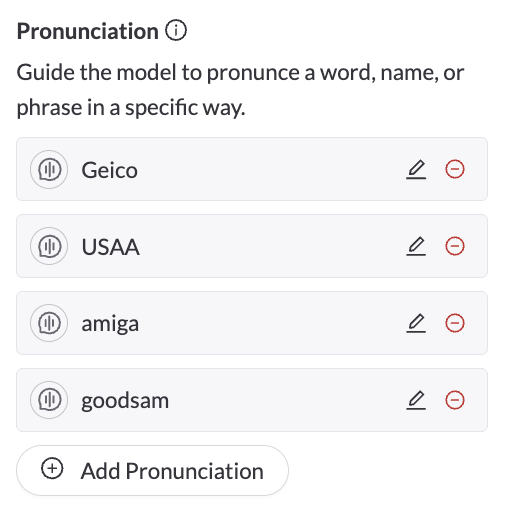Edit the Geico pronunciation entry
506x508 pixels.
[x=416, y=169]
